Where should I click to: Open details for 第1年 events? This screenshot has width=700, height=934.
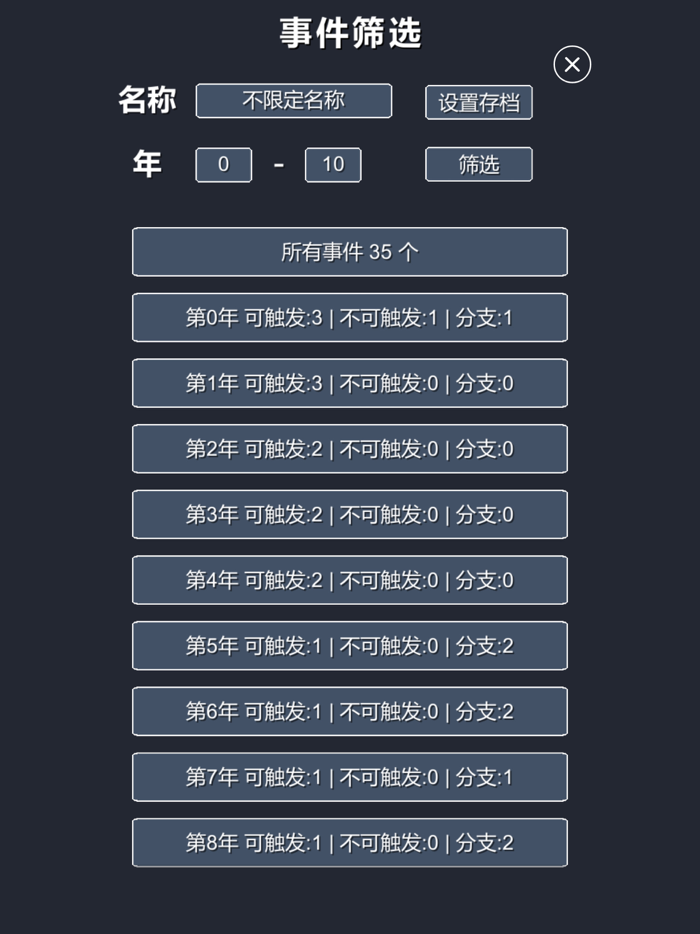coord(349,383)
